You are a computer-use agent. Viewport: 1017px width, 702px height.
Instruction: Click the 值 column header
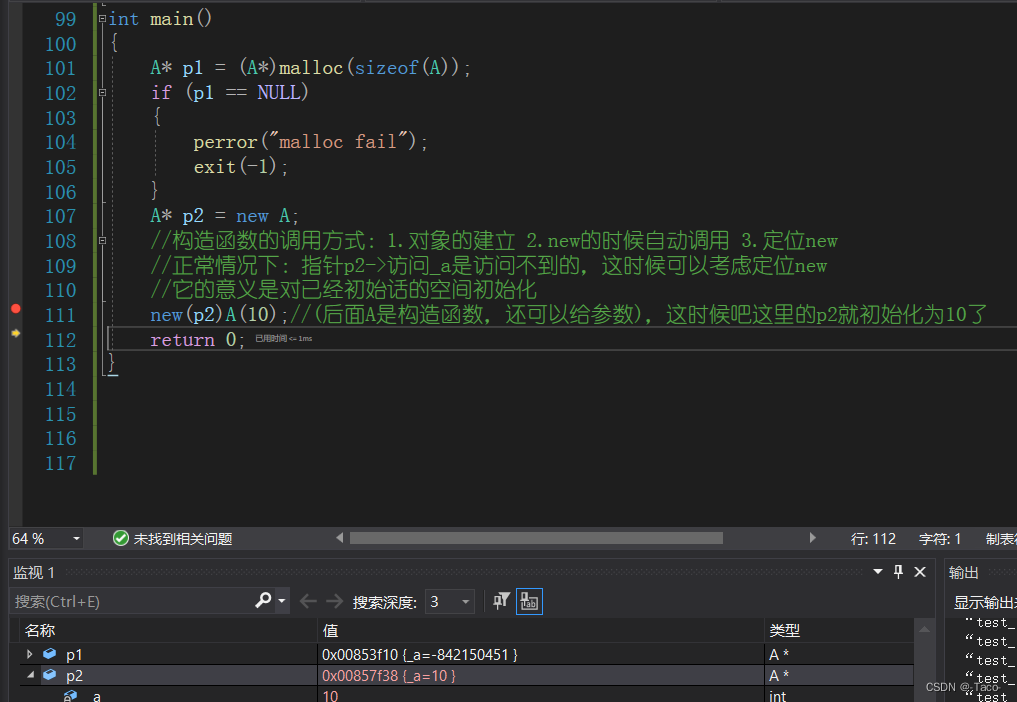pyautogui.click(x=330, y=630)
